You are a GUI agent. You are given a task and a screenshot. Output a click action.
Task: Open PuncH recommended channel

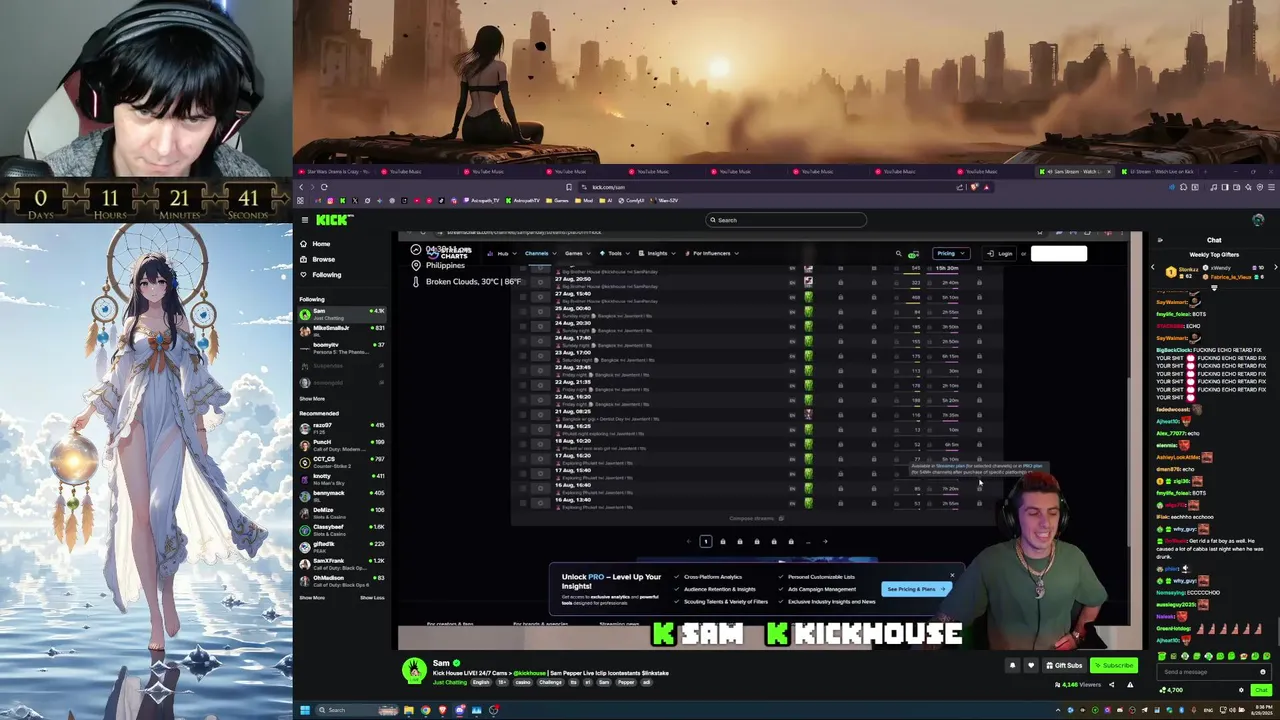341,444
